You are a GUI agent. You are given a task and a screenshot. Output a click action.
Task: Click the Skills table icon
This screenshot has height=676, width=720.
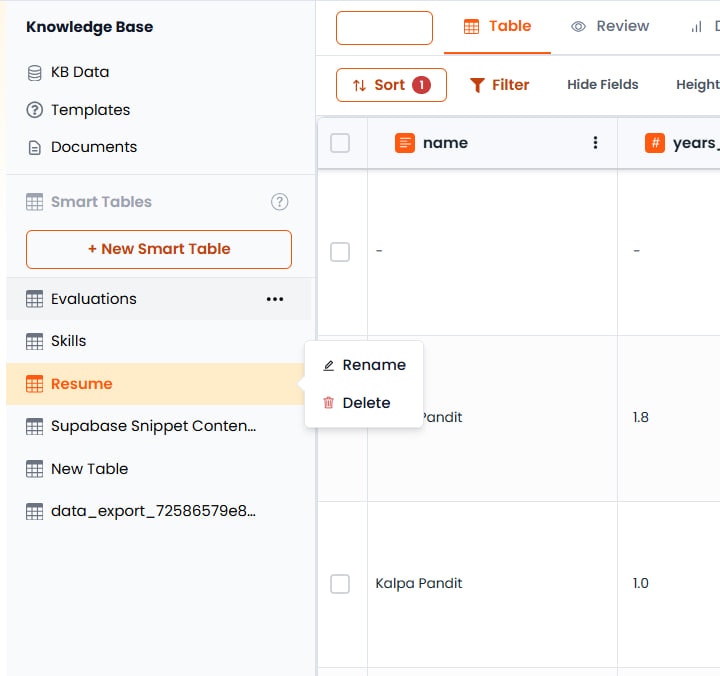34,341
